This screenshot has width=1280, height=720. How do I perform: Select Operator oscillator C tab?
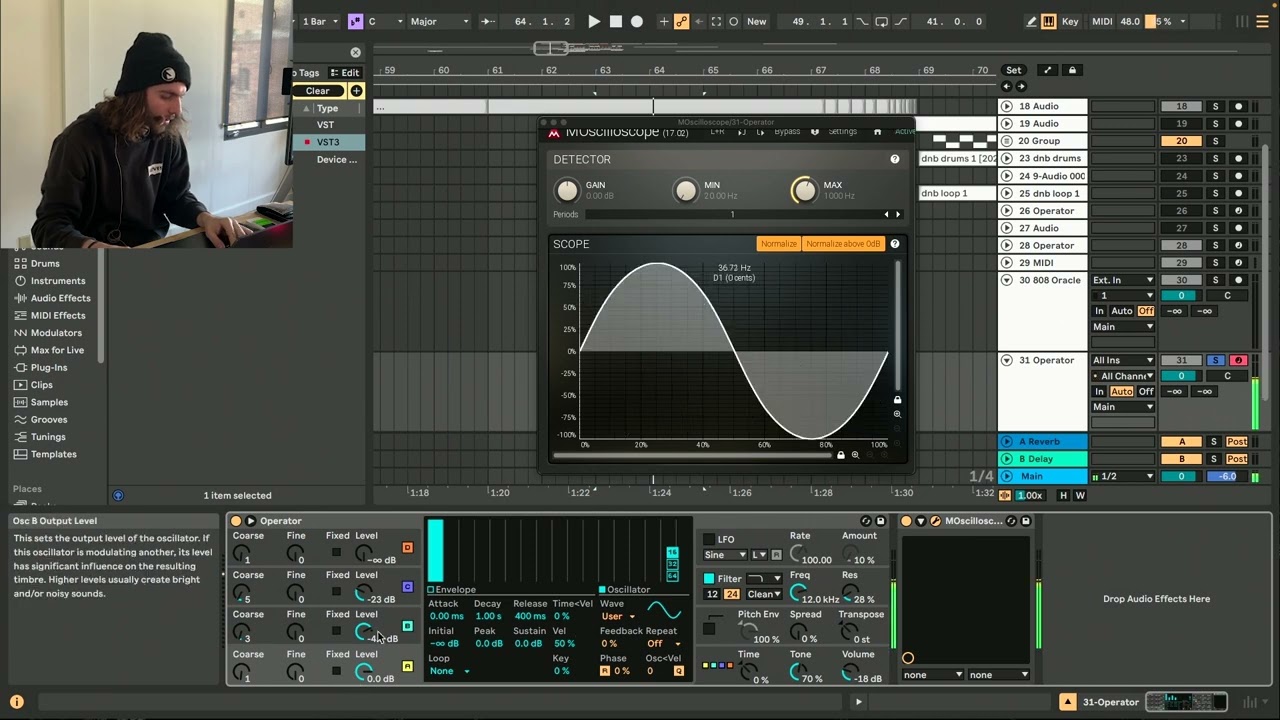407,587
